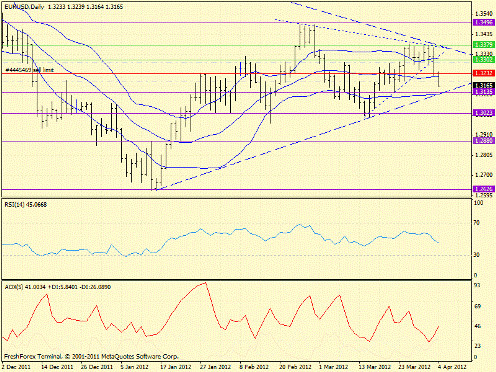Click the 5 Jan 2012 date label
496x372 pixels.
(134, 367)
